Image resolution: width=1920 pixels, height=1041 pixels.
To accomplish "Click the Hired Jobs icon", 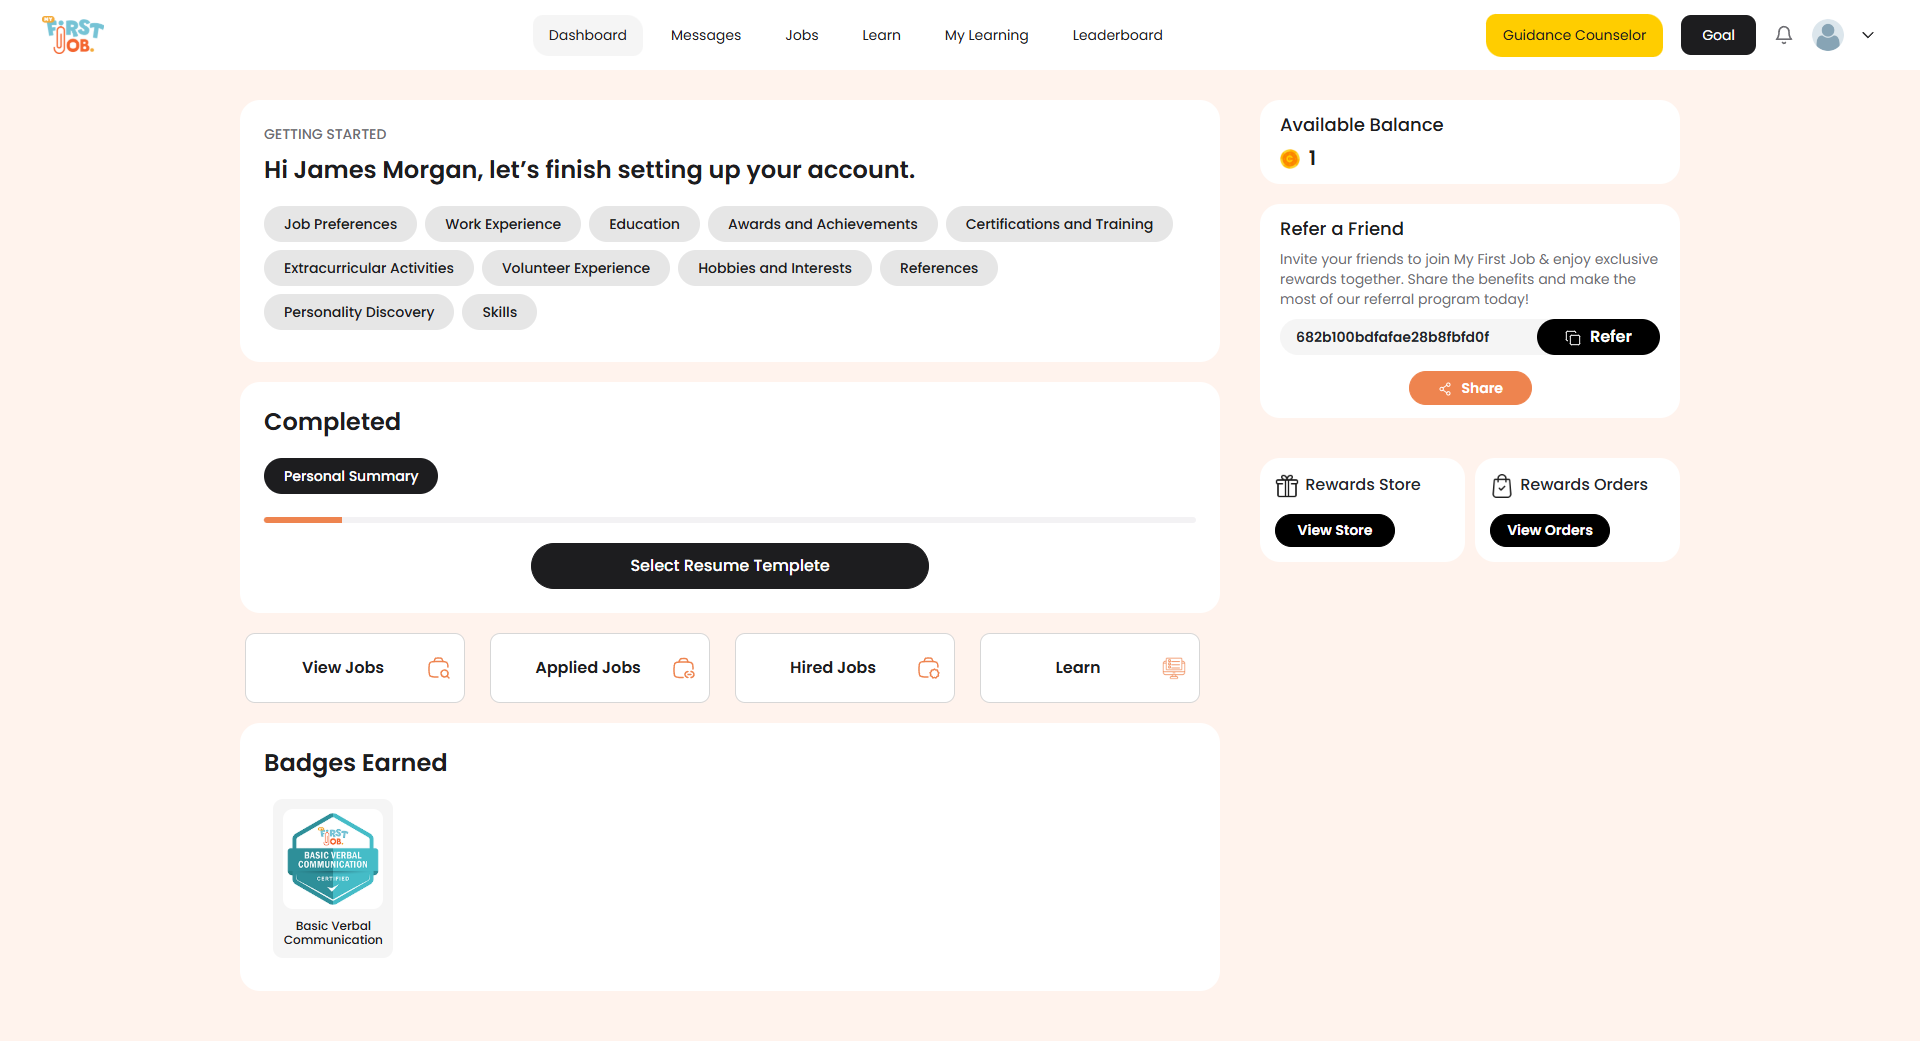I will tap(928, 668).
